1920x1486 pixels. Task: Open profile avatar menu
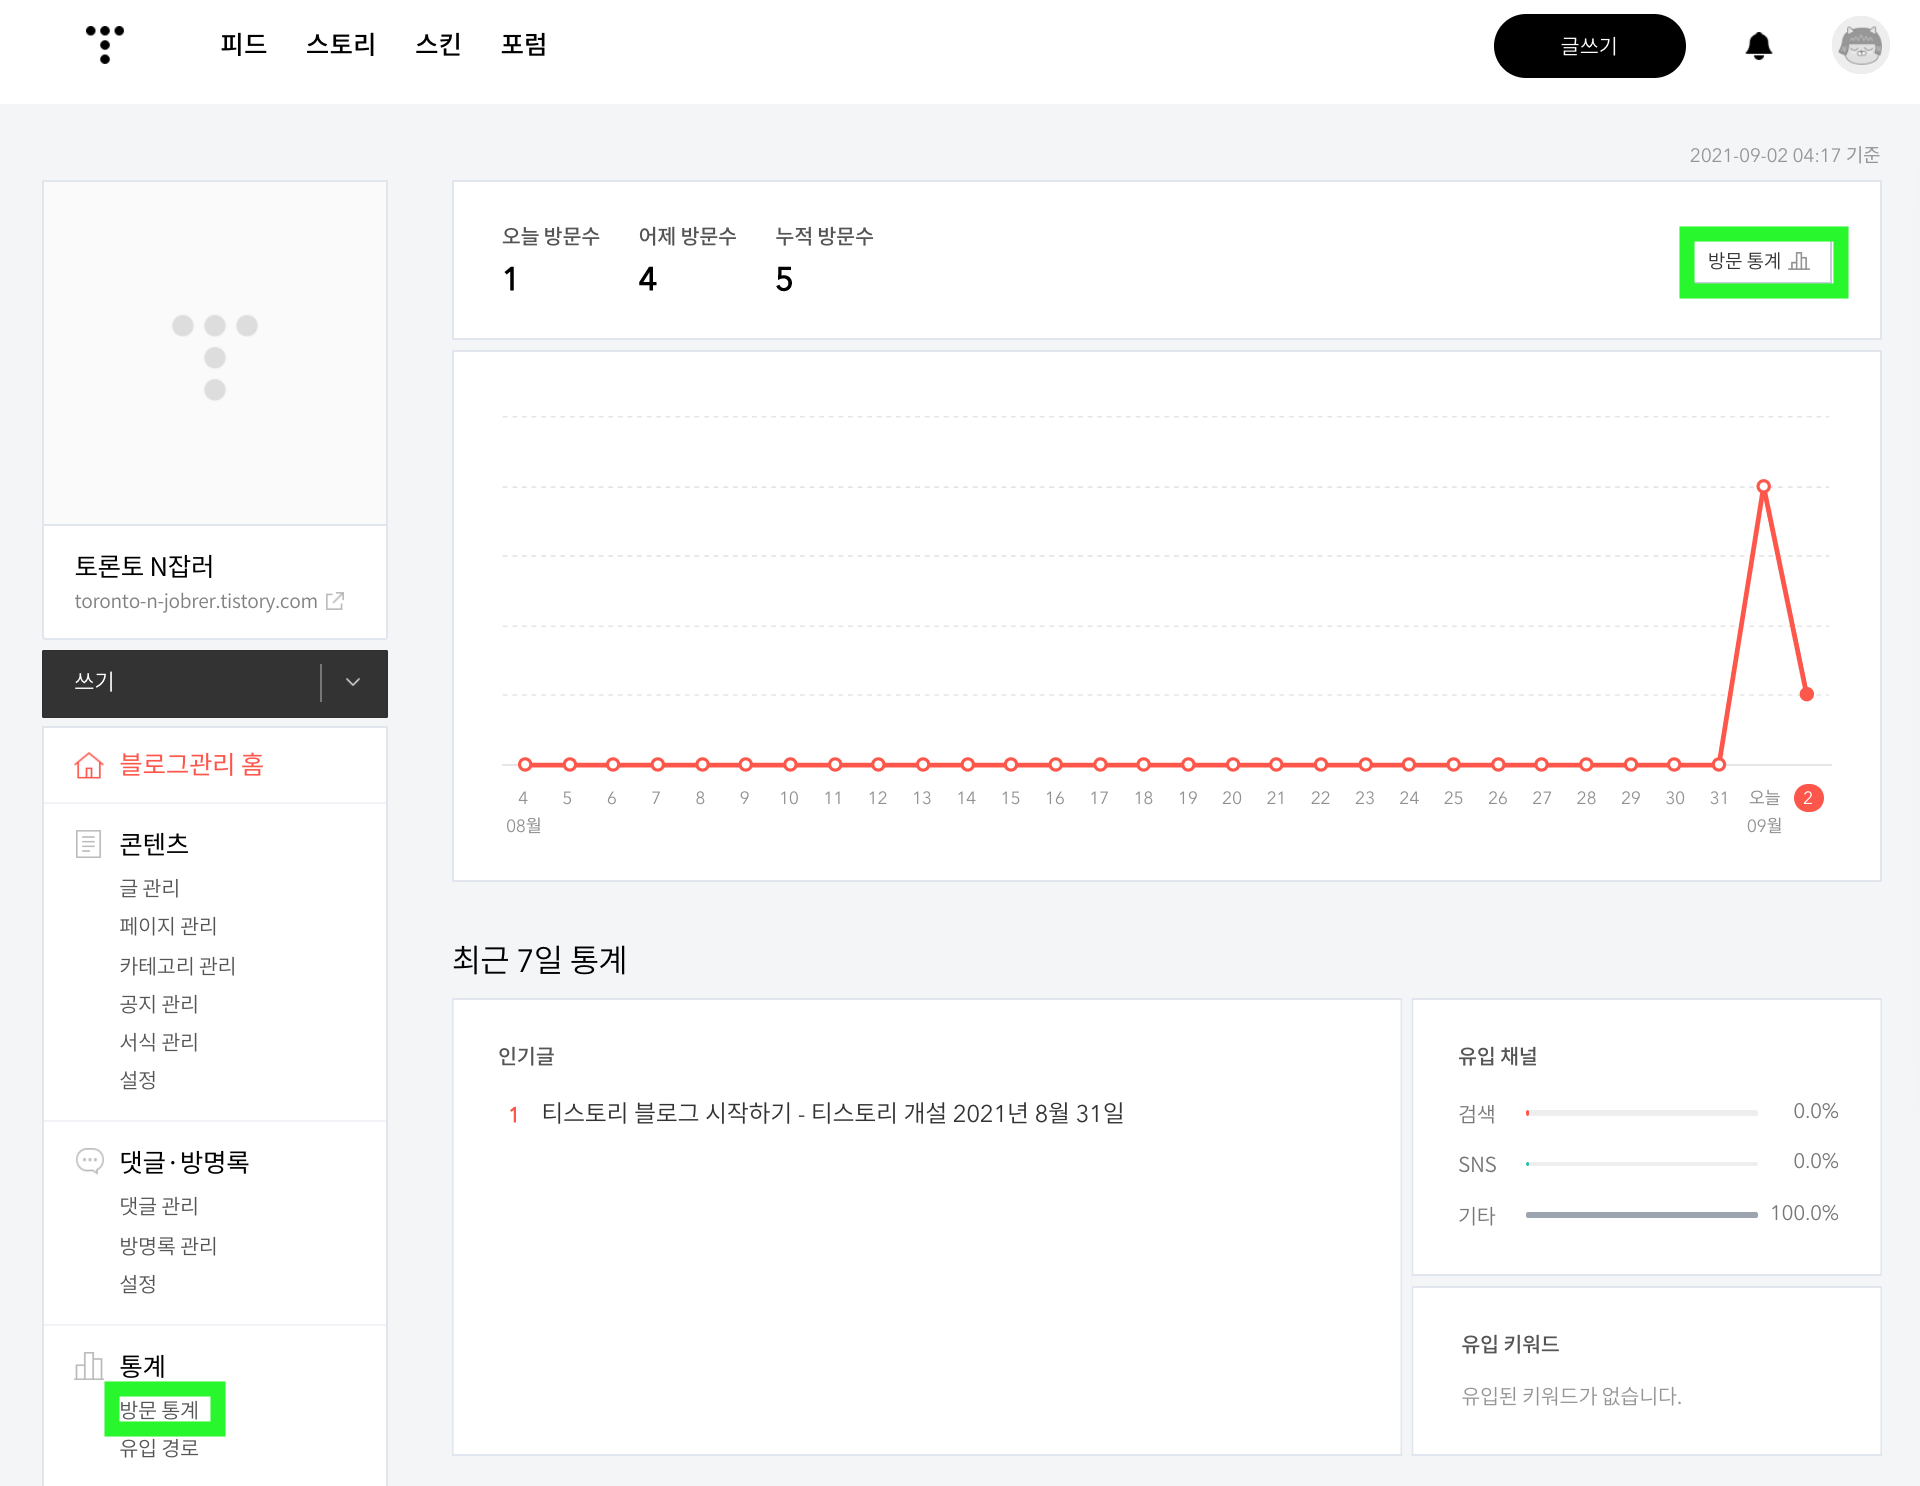(x=1860, y=46)
